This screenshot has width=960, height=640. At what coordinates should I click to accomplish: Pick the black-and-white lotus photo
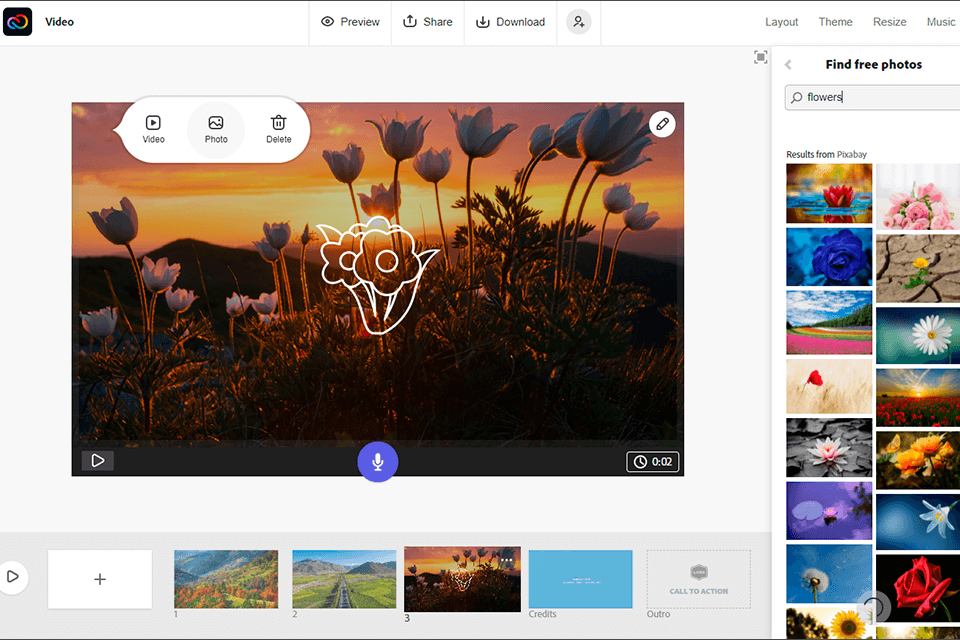[829, 448]
